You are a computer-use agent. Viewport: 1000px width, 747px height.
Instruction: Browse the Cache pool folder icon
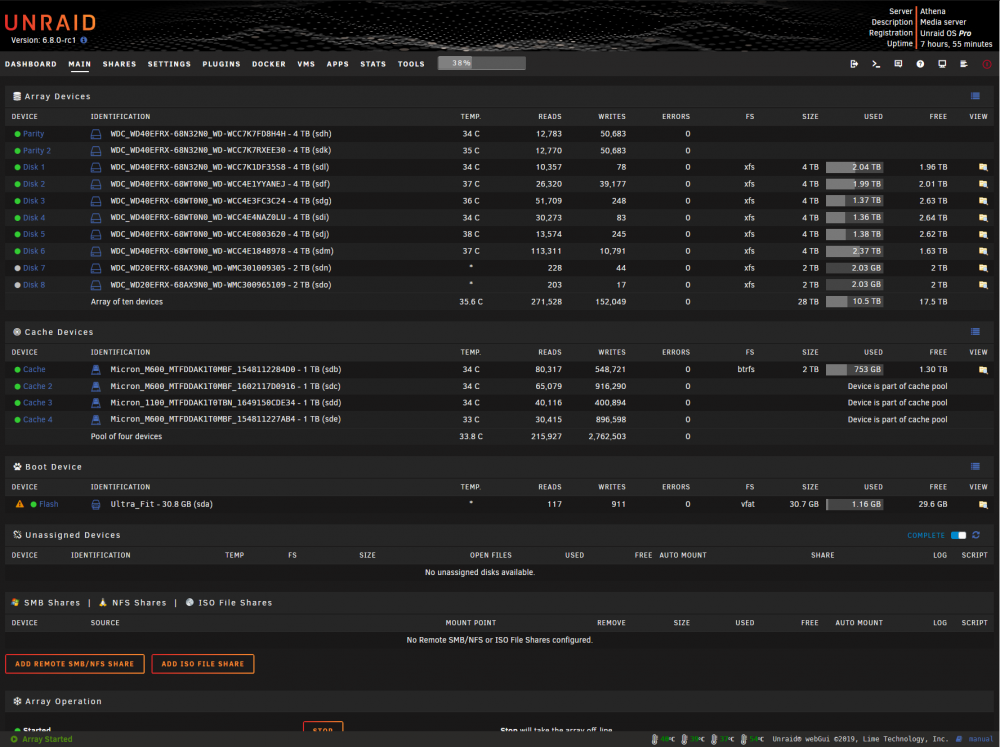(x=983, y=369)
